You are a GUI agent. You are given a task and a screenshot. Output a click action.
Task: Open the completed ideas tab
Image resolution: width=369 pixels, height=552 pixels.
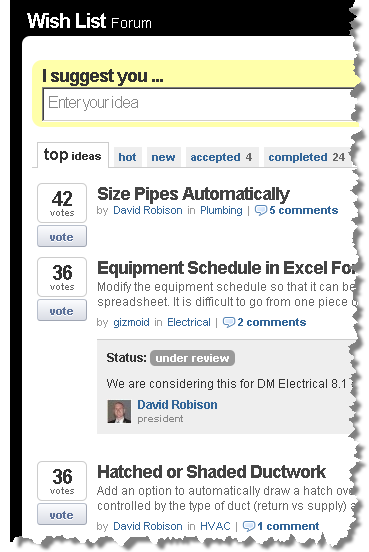(x=307, y=157)
